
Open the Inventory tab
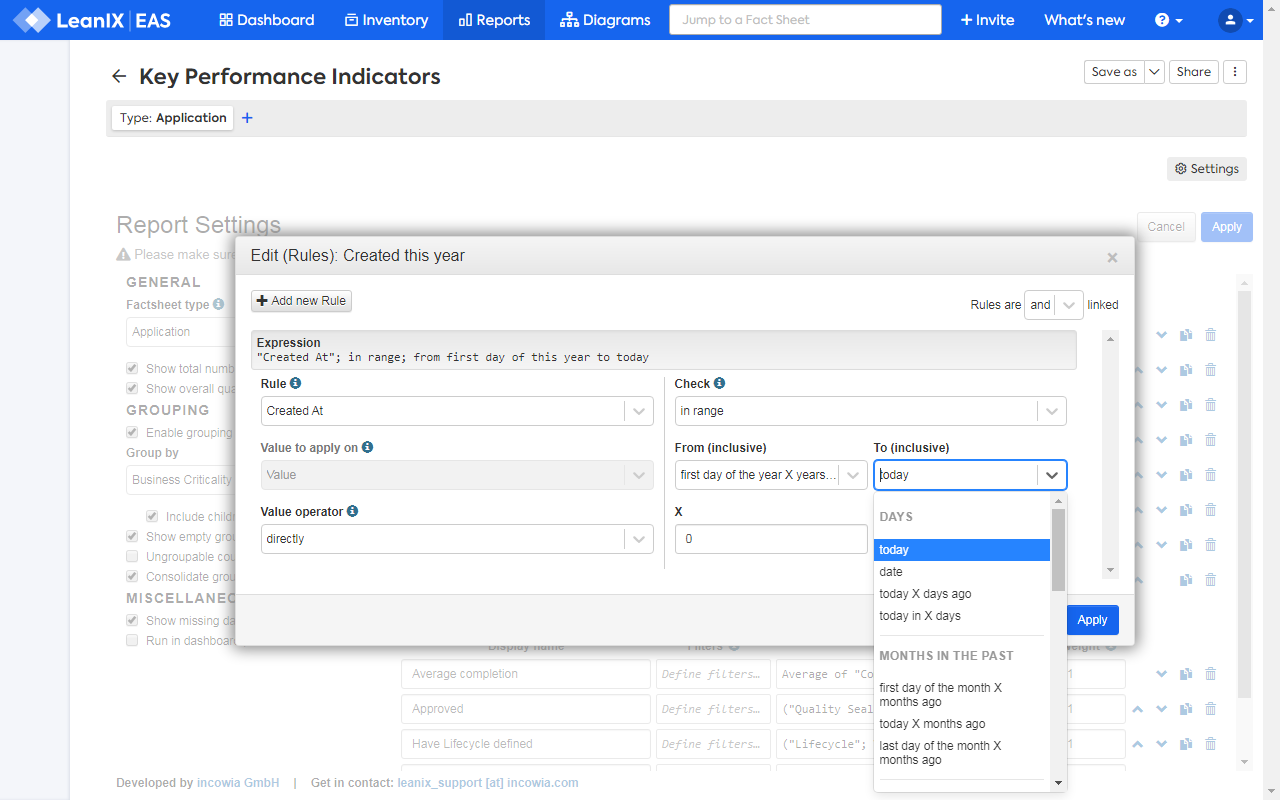pyautogui.click(x=386, y=20)
